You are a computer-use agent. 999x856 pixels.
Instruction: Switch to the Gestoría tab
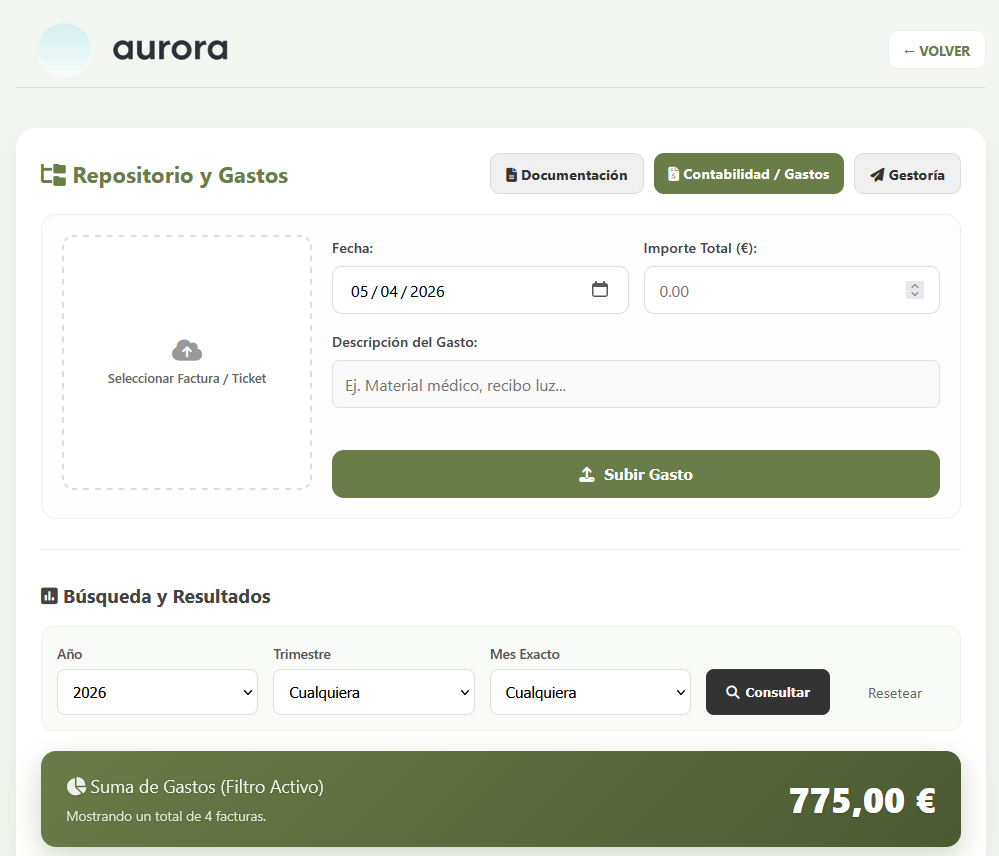[x=906, y=174]
